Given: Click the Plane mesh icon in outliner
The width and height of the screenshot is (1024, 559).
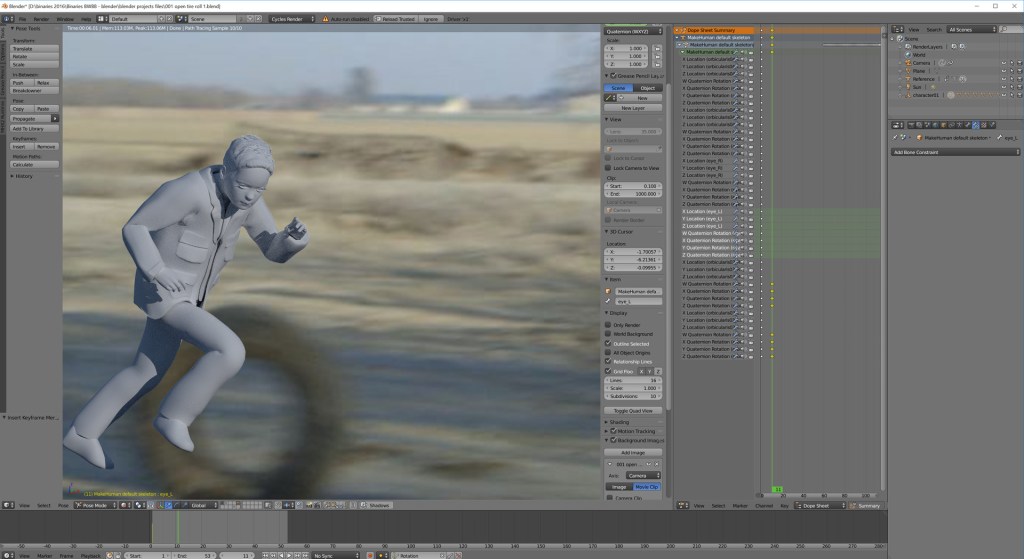Looking at the screenshot, I should click(x=909, y=70).
